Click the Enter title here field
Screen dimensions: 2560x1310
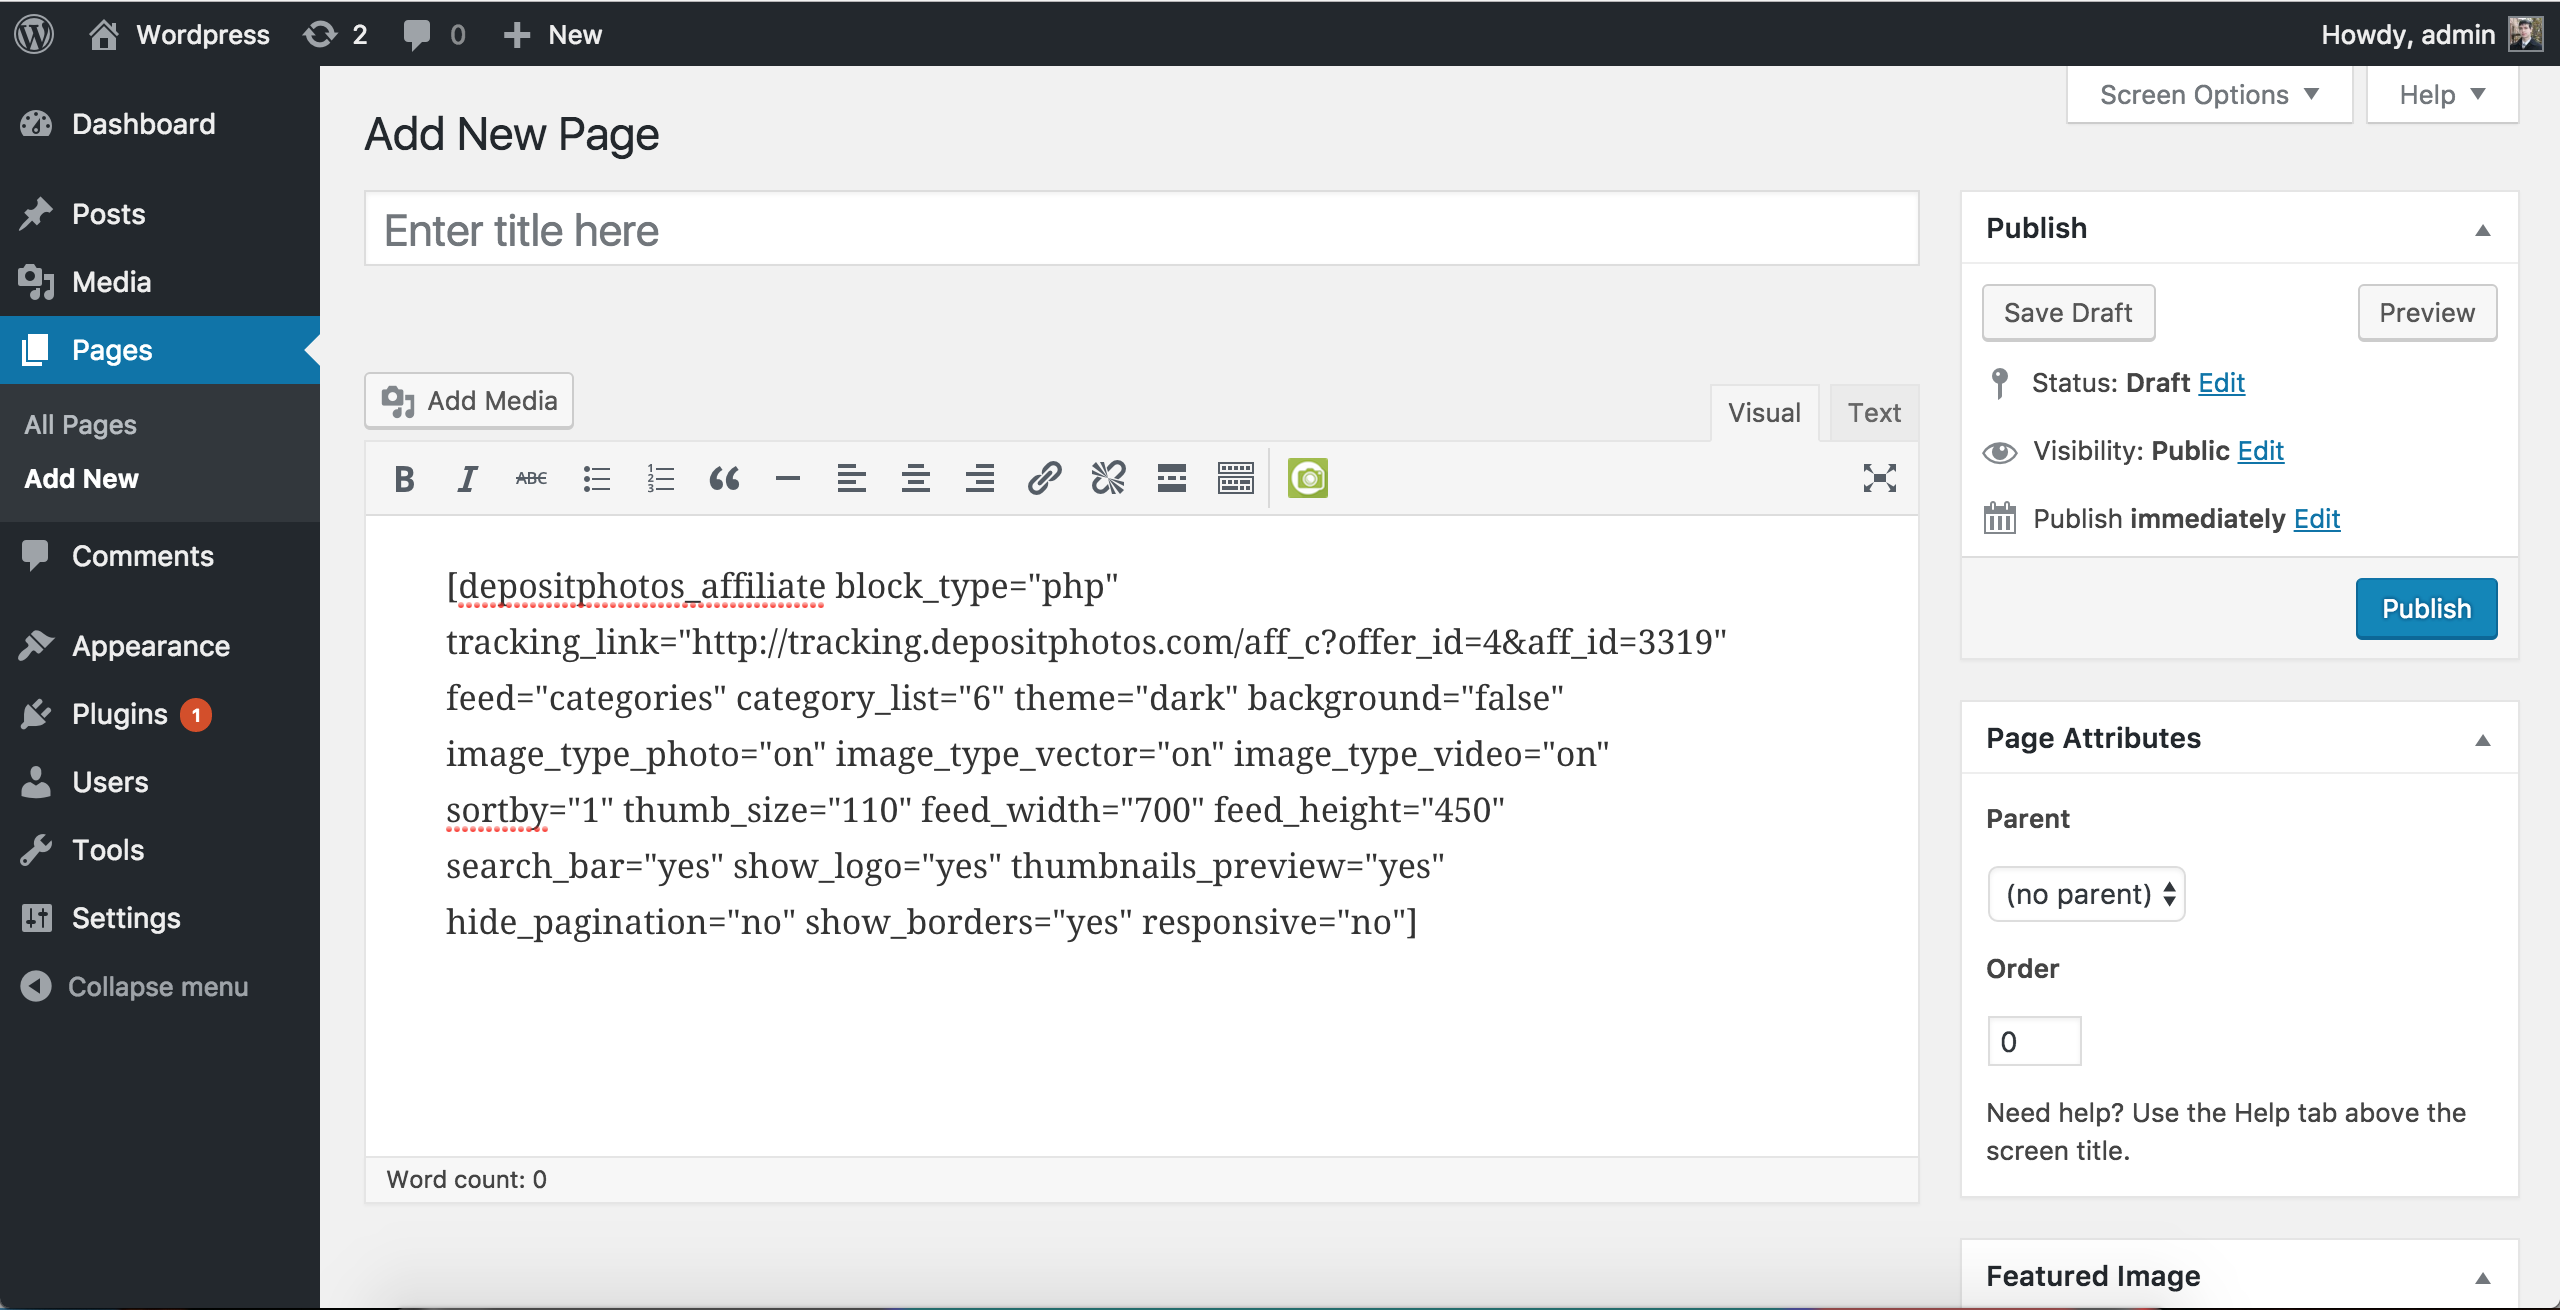(x=1141, y=229)
